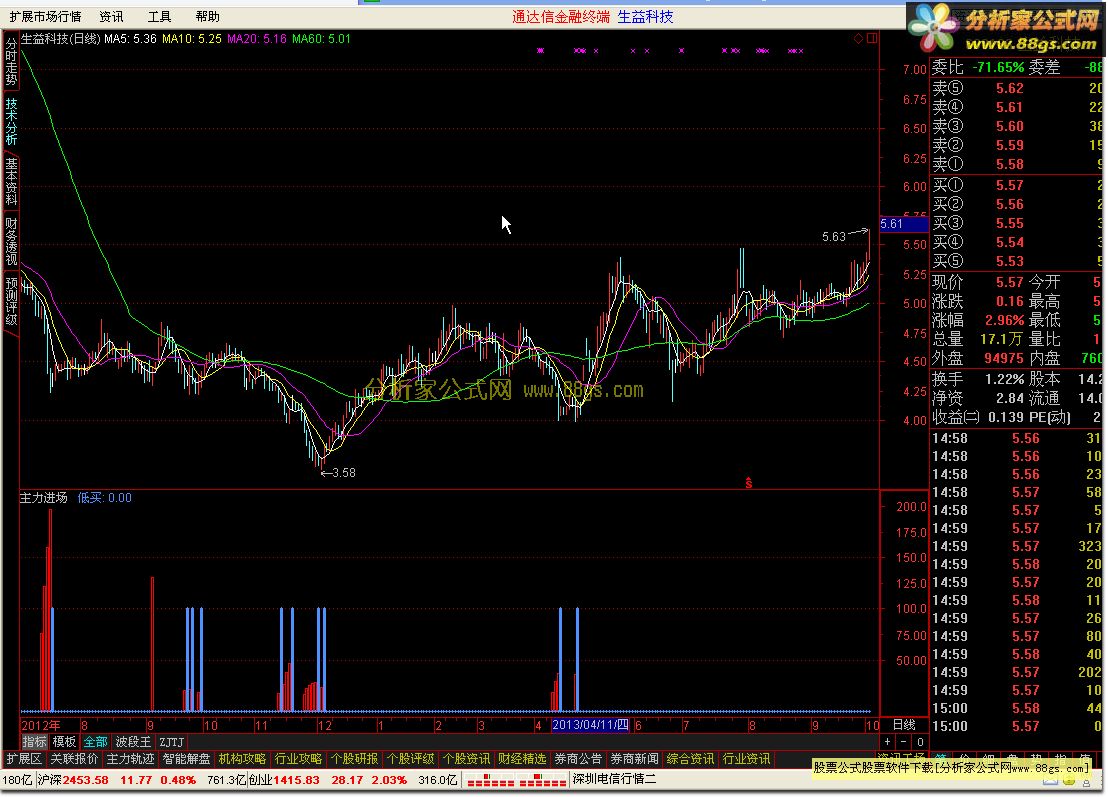Select the ZJTJ indicator tab
Screen dimensions: 1108x797
click(x=171, y=742)
